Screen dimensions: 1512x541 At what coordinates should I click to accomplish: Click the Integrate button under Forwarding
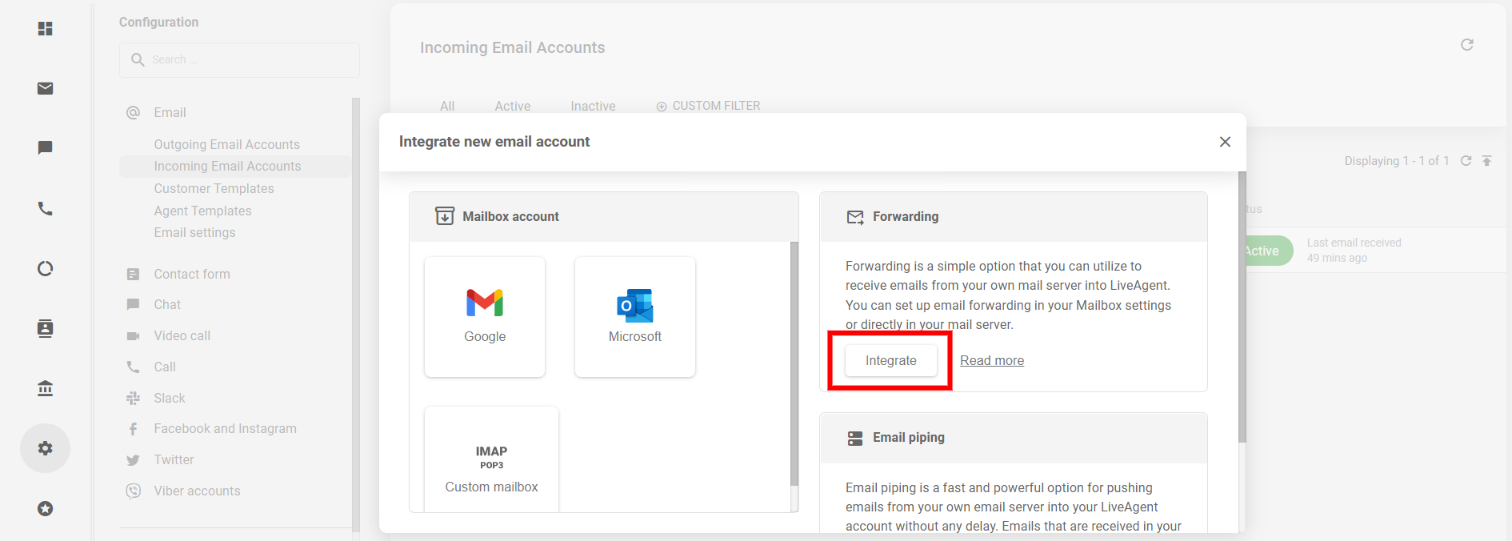tap(891, 360)
